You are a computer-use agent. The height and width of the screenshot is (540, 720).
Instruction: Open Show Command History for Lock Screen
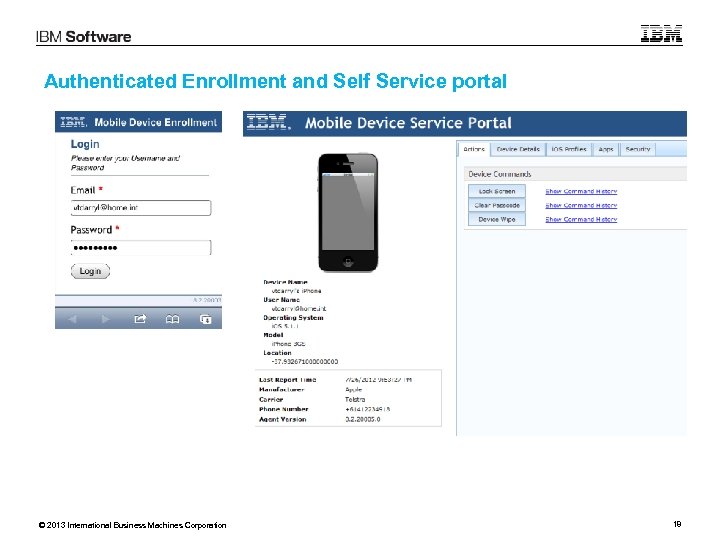coord(581,191)
